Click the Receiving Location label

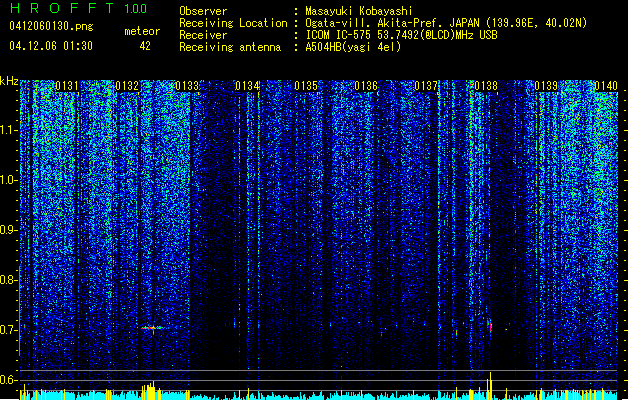233,23
